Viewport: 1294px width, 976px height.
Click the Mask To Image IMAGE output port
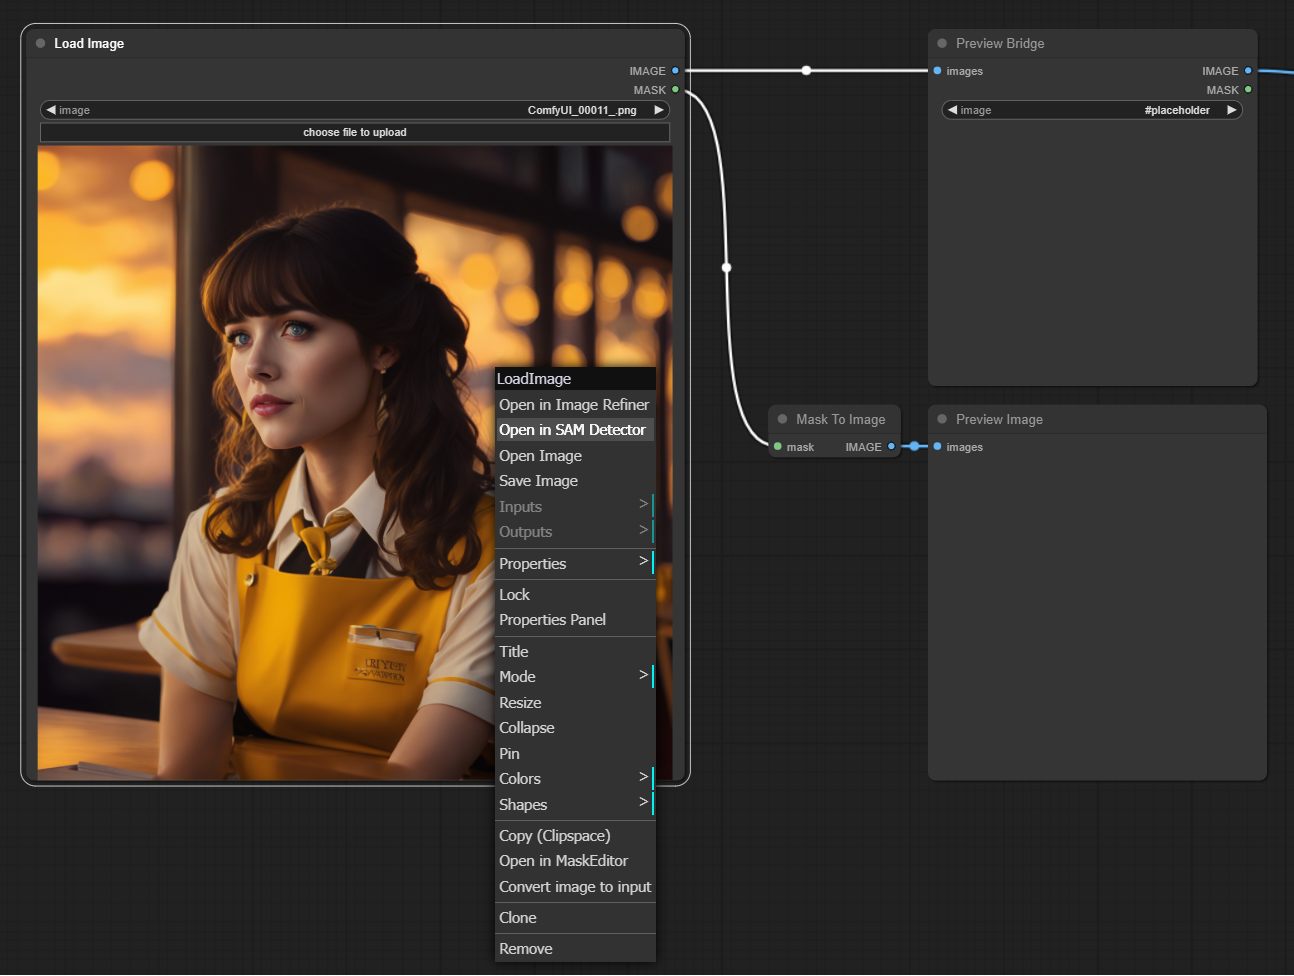pyautogui.click(x=891, y=447)
